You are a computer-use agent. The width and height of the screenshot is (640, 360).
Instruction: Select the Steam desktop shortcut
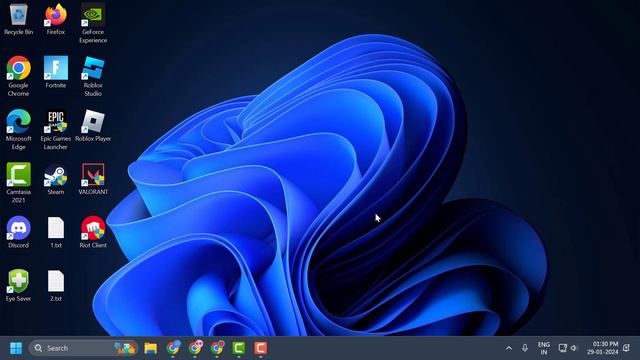(56, 179)
